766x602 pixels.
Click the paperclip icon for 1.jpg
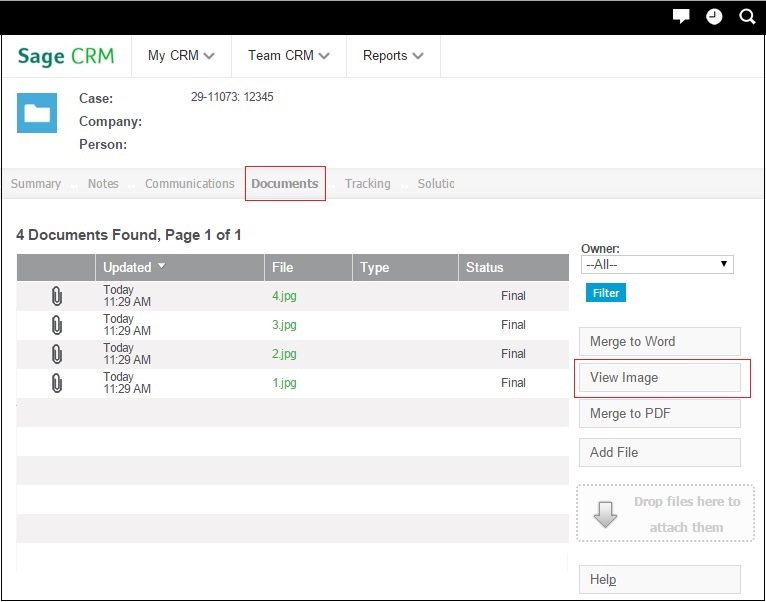tap(57, 383)
